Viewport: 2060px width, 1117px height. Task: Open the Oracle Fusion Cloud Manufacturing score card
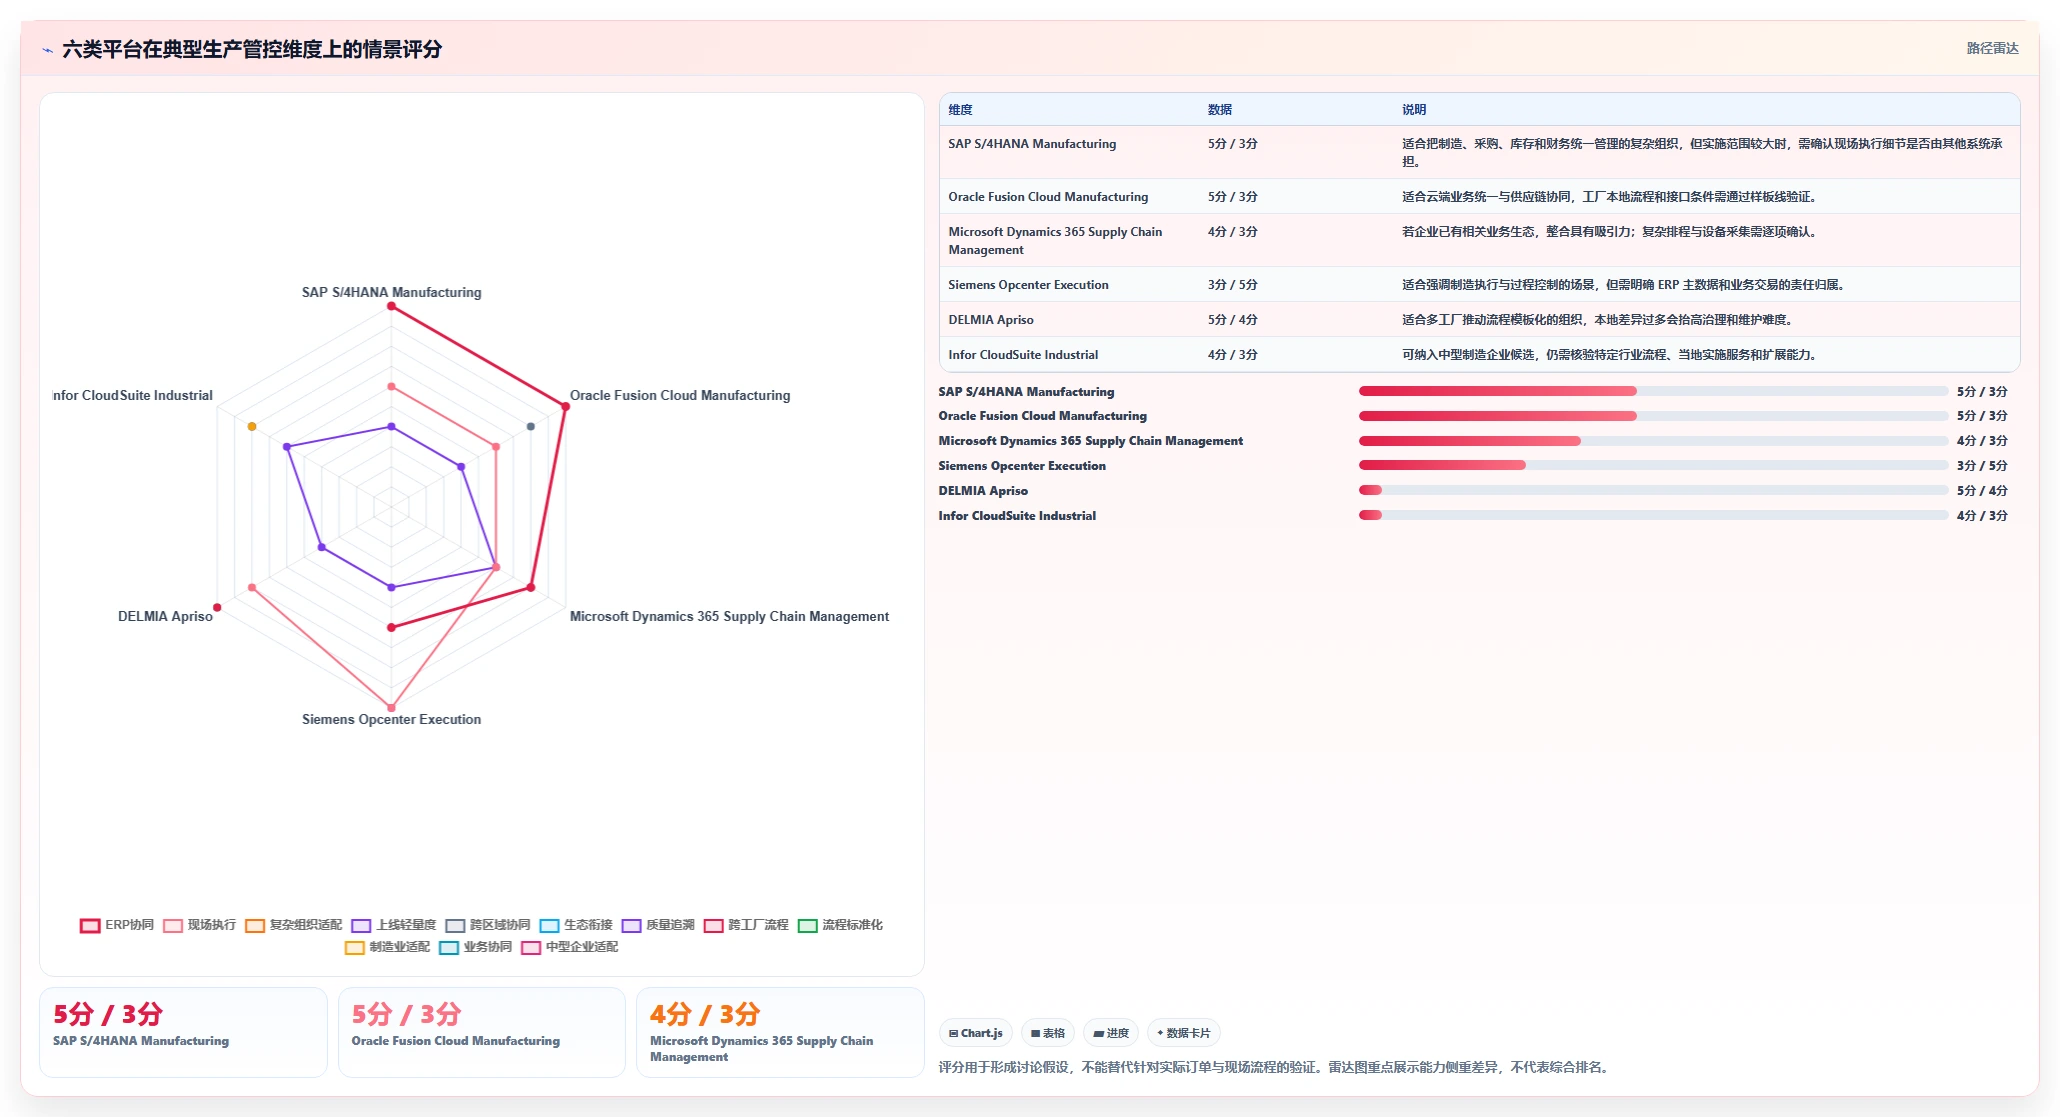click(x=482, y=1032)
